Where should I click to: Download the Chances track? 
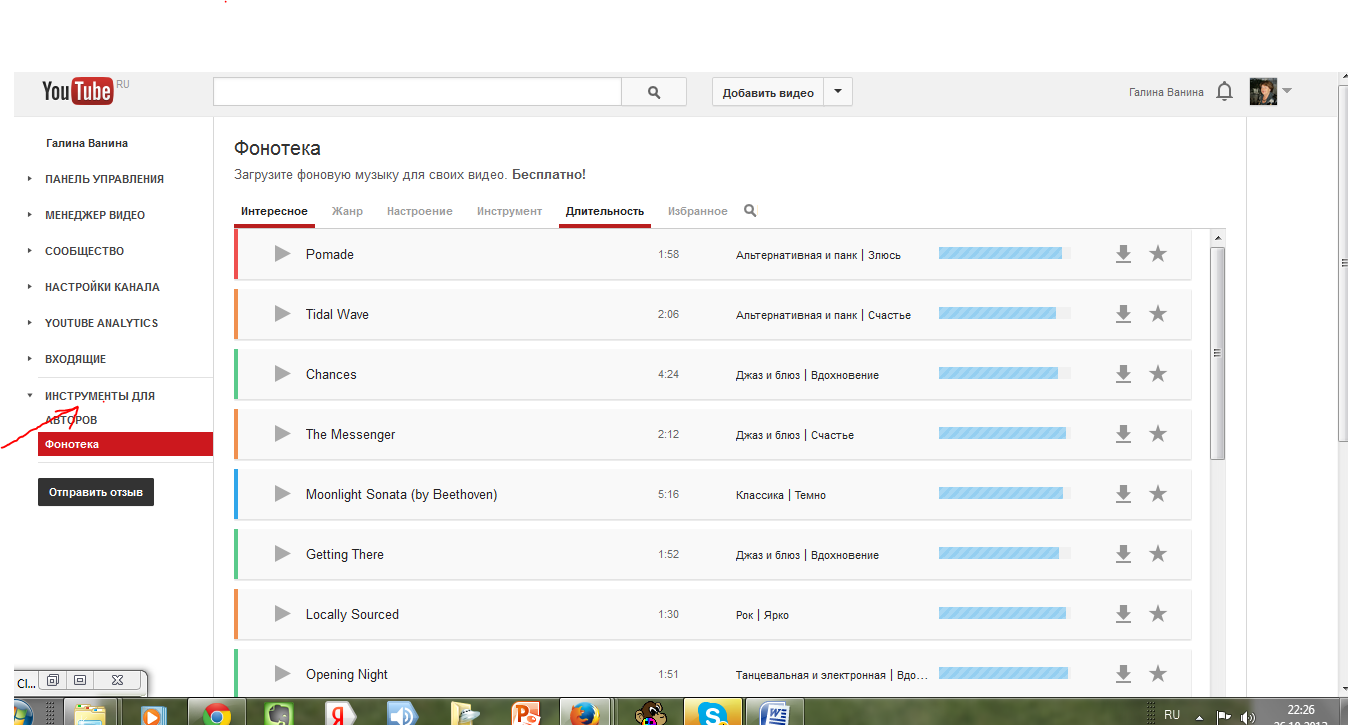point(1123,374)
